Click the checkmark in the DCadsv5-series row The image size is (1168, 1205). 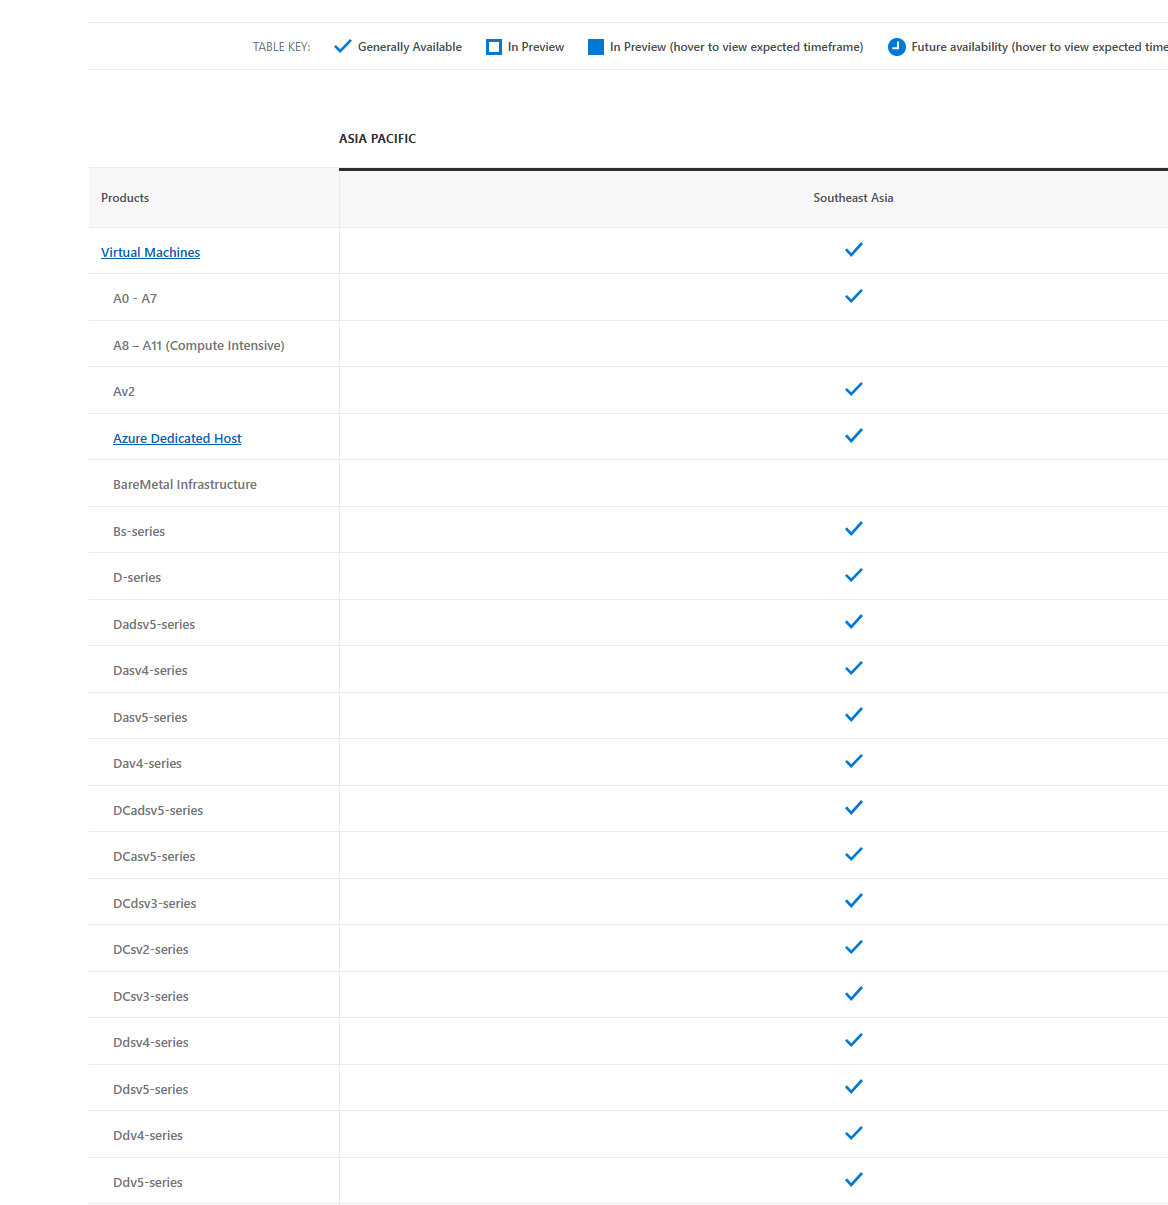pyautogui.click(x=854, y=808)
